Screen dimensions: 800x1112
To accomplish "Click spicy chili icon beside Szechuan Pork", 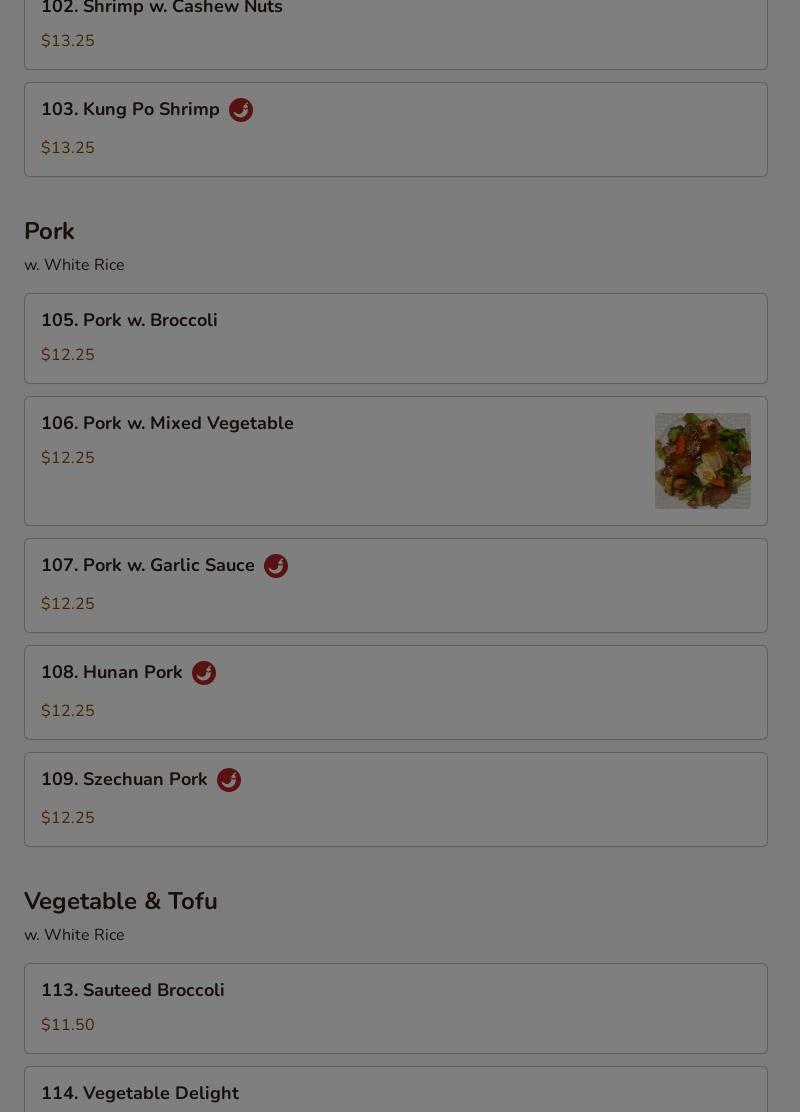I will 229,780.
